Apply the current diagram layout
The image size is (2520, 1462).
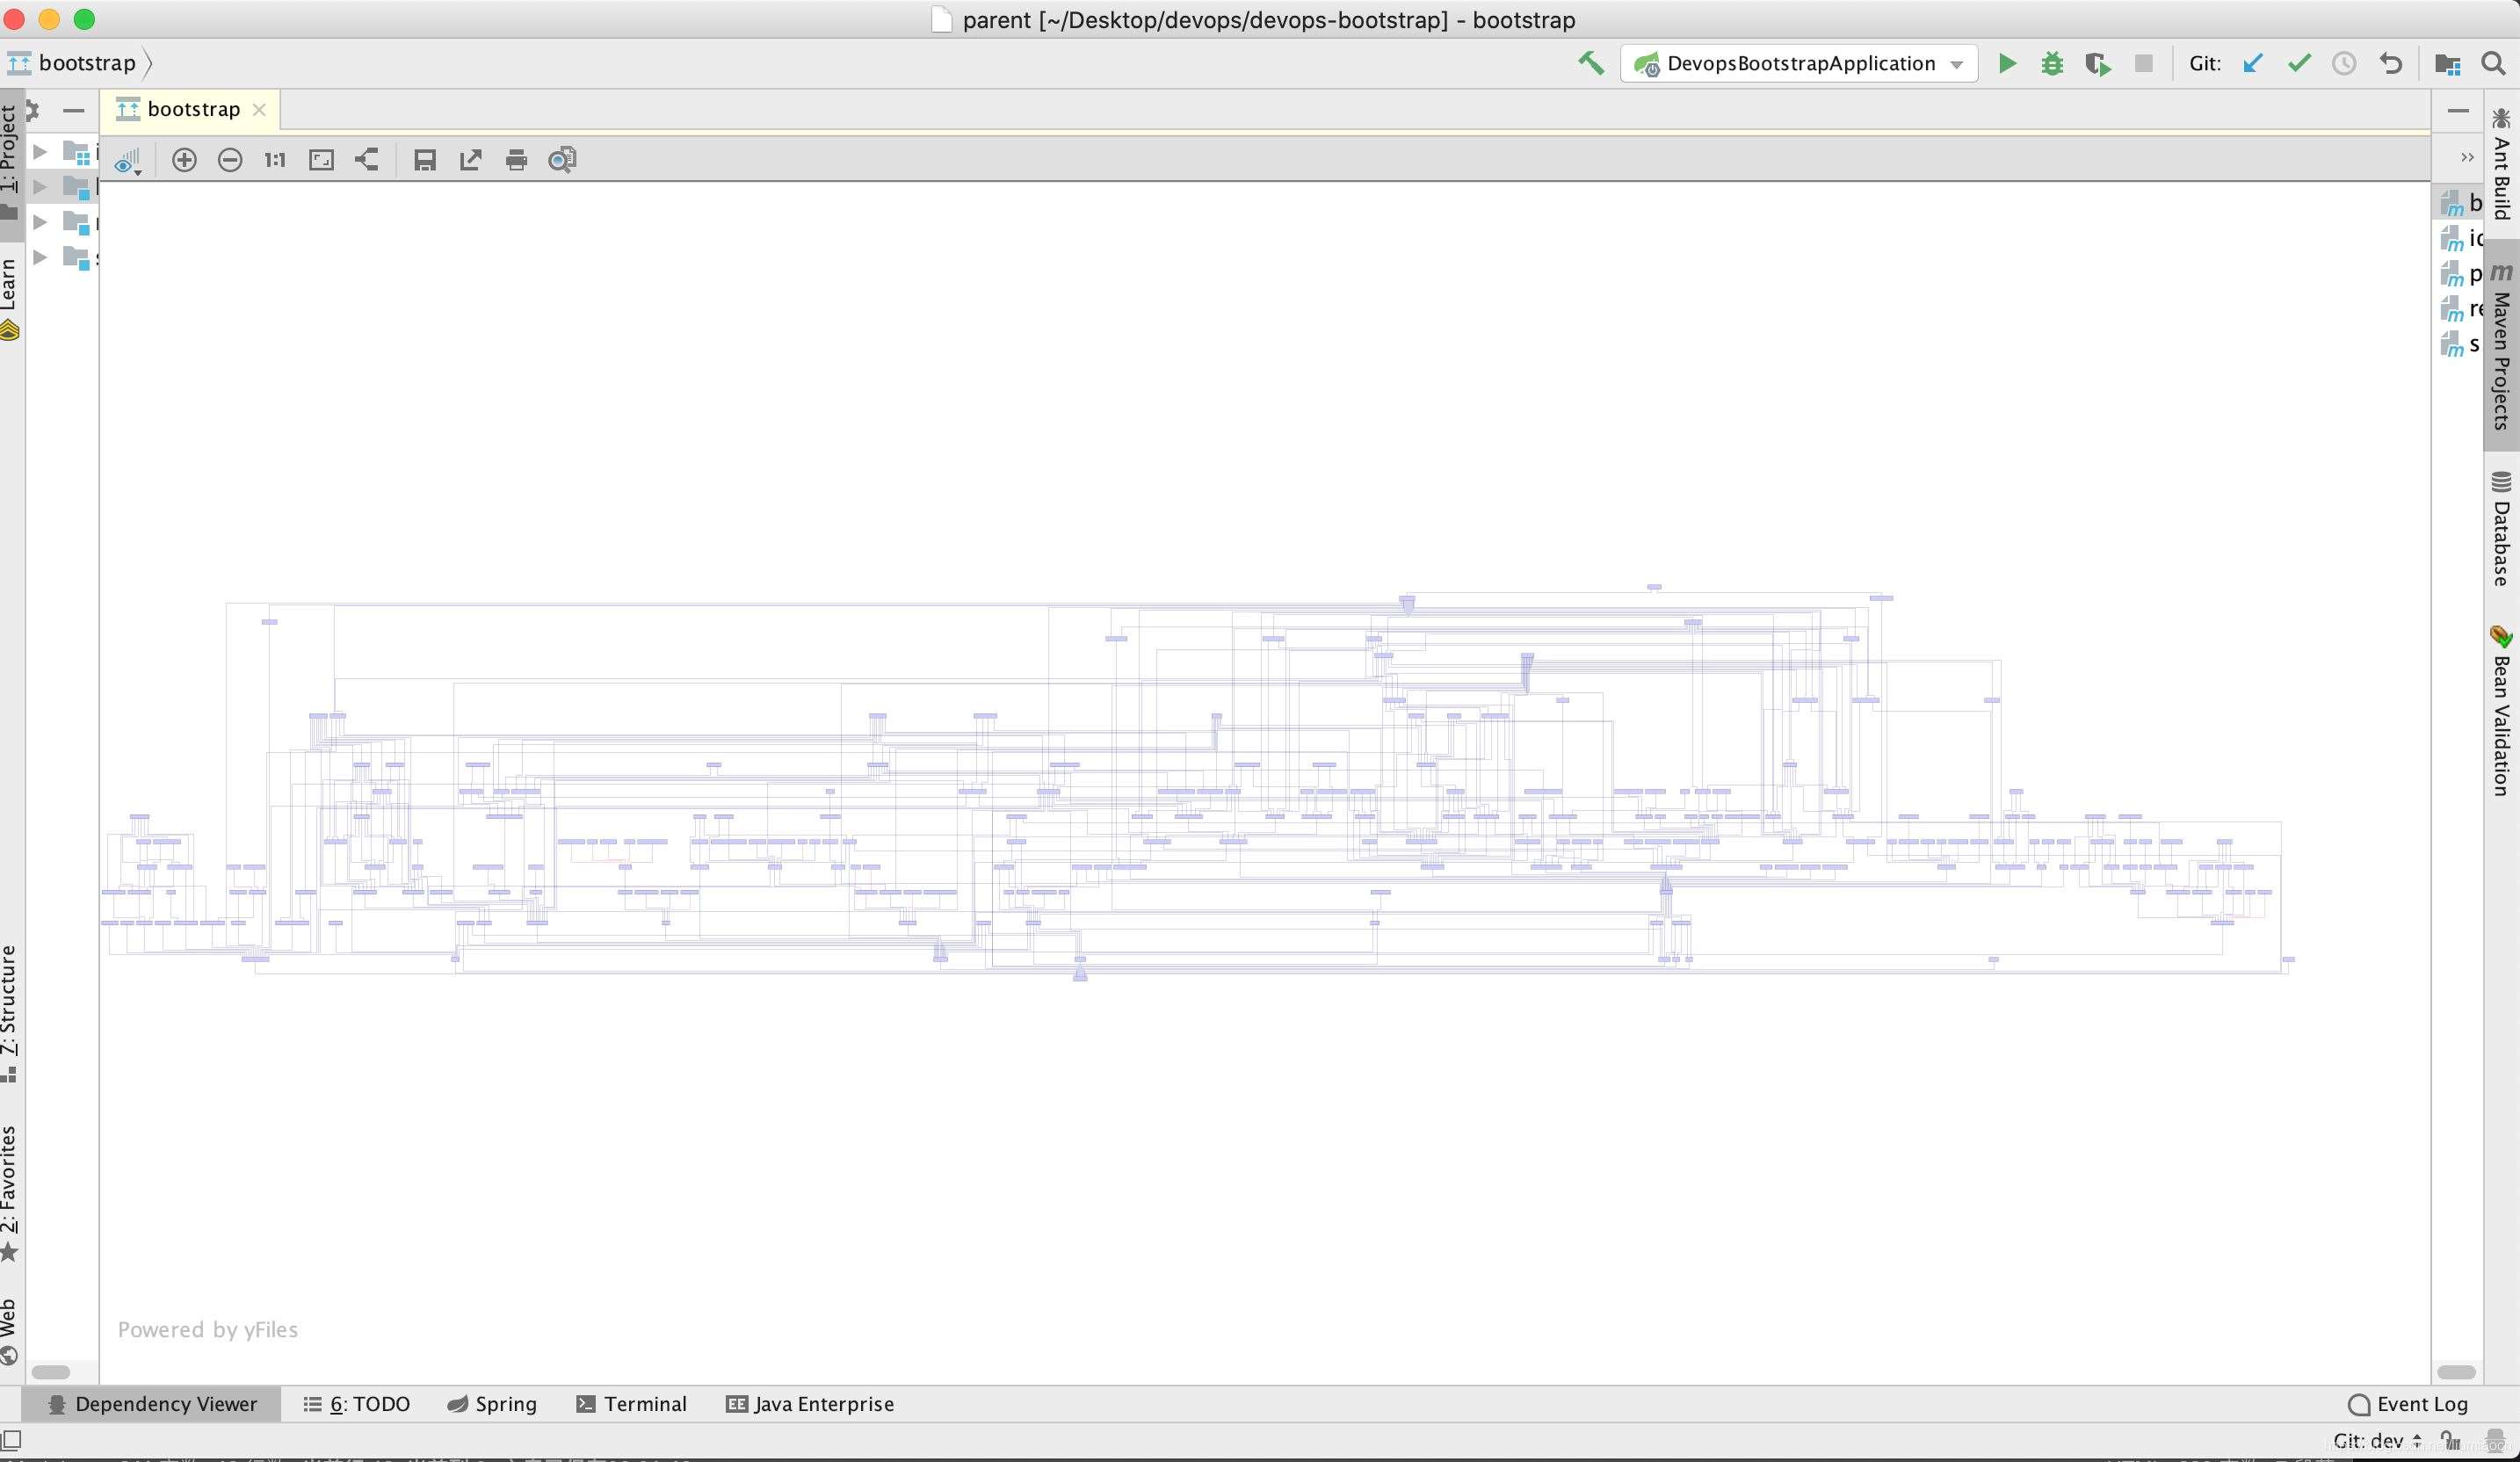(x=367, y=160)
